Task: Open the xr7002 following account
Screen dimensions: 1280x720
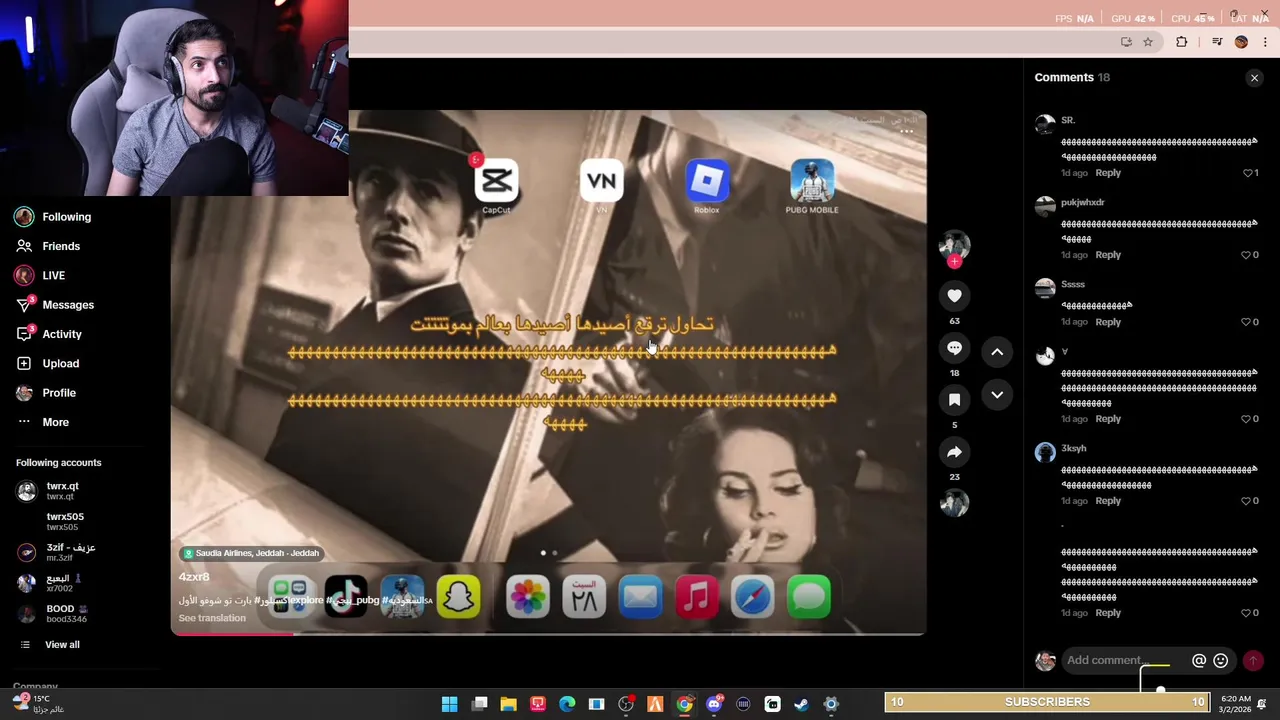Action: tap(49, 583)
